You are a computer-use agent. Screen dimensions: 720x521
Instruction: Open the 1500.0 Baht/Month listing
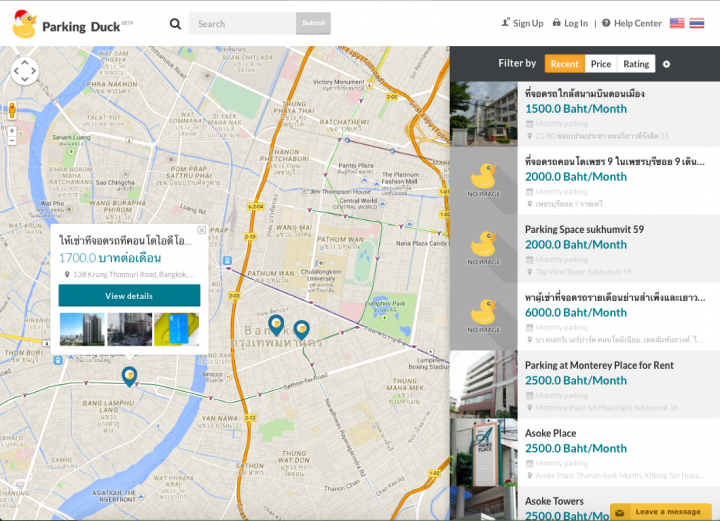(x=585, y=114)
